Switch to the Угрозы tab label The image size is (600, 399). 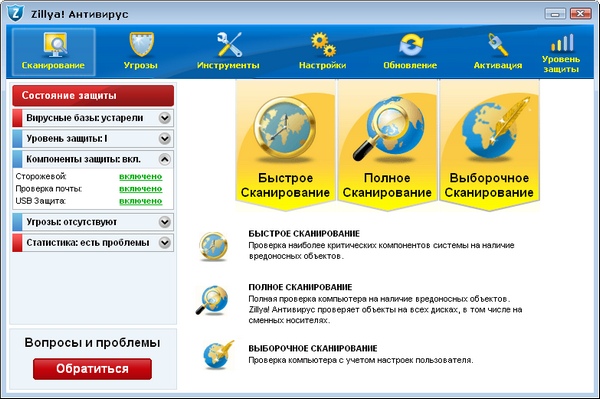(141, 65)
